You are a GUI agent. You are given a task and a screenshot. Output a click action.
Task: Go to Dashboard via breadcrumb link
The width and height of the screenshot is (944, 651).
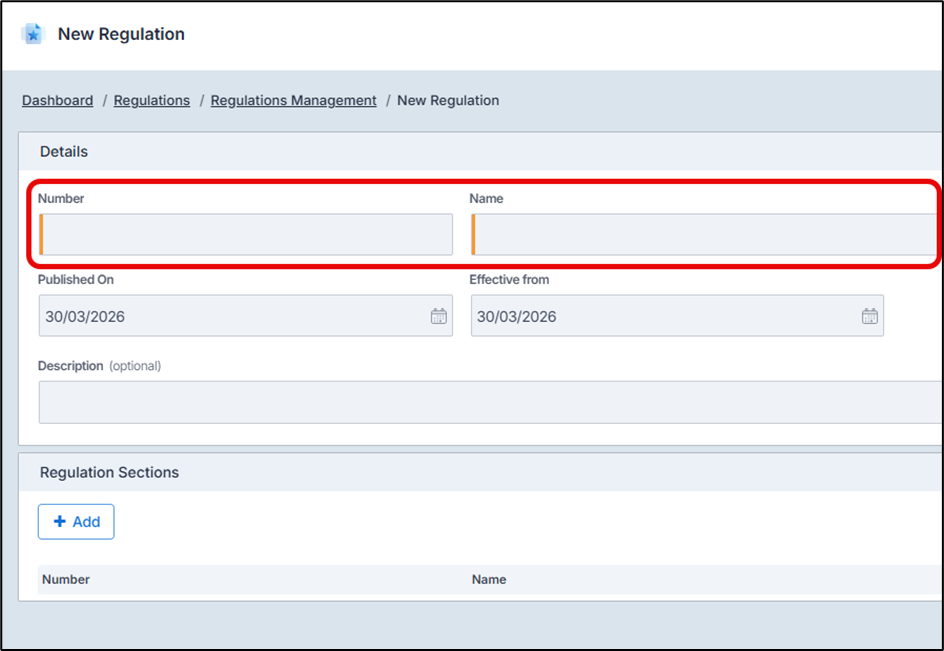[57, 100]
